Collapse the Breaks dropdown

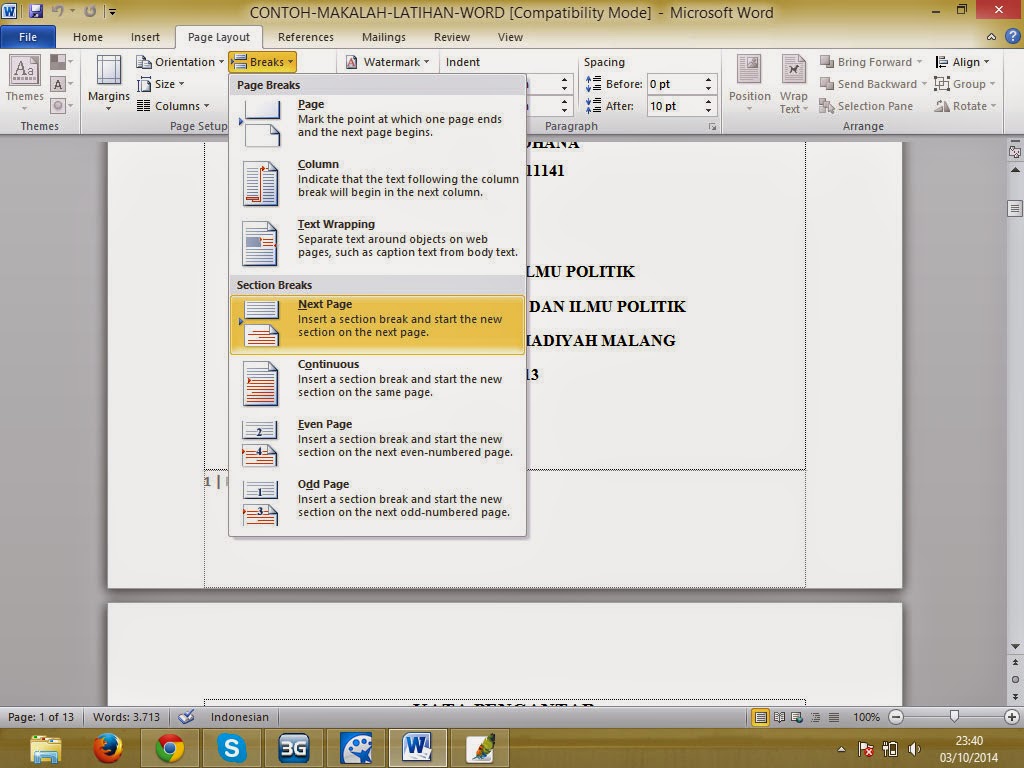point(262,62)
